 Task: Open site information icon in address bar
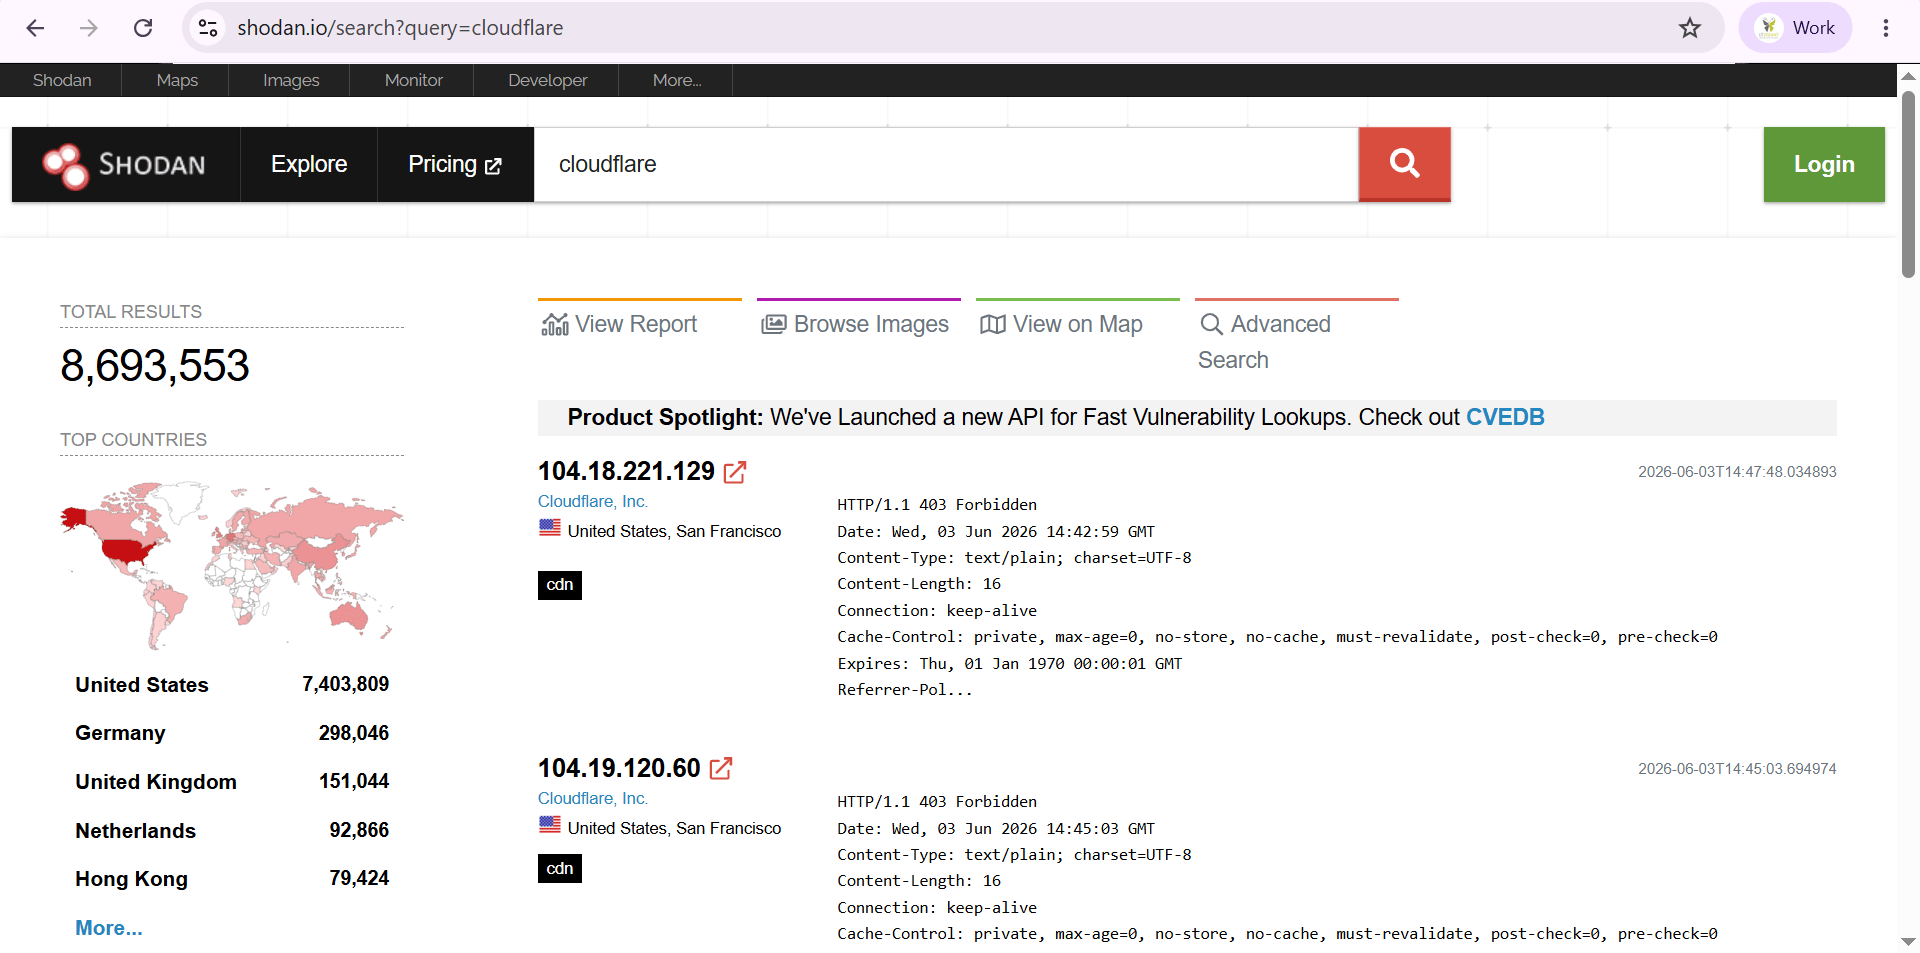[208, 28]
